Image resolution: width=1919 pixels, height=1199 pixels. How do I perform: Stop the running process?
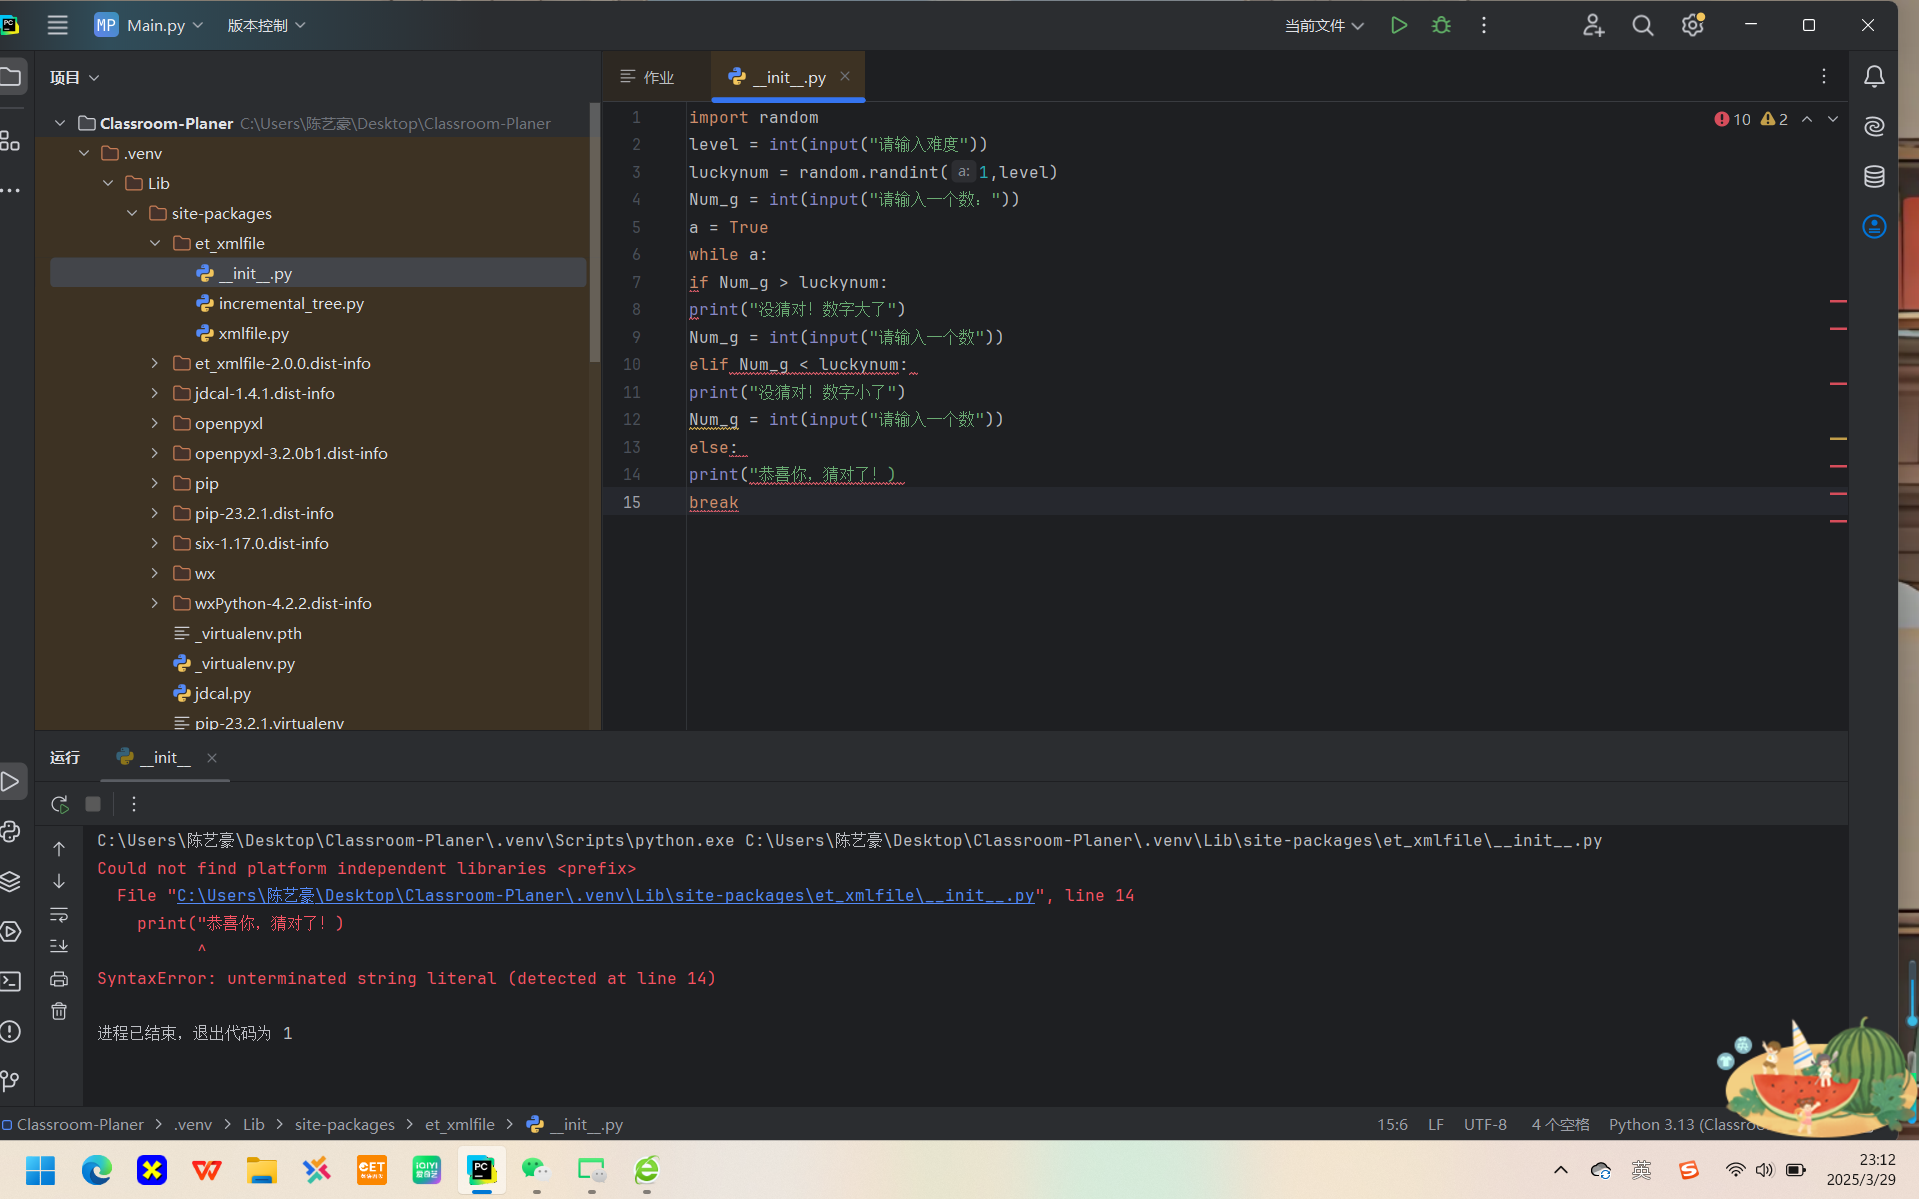pos(93,804)
